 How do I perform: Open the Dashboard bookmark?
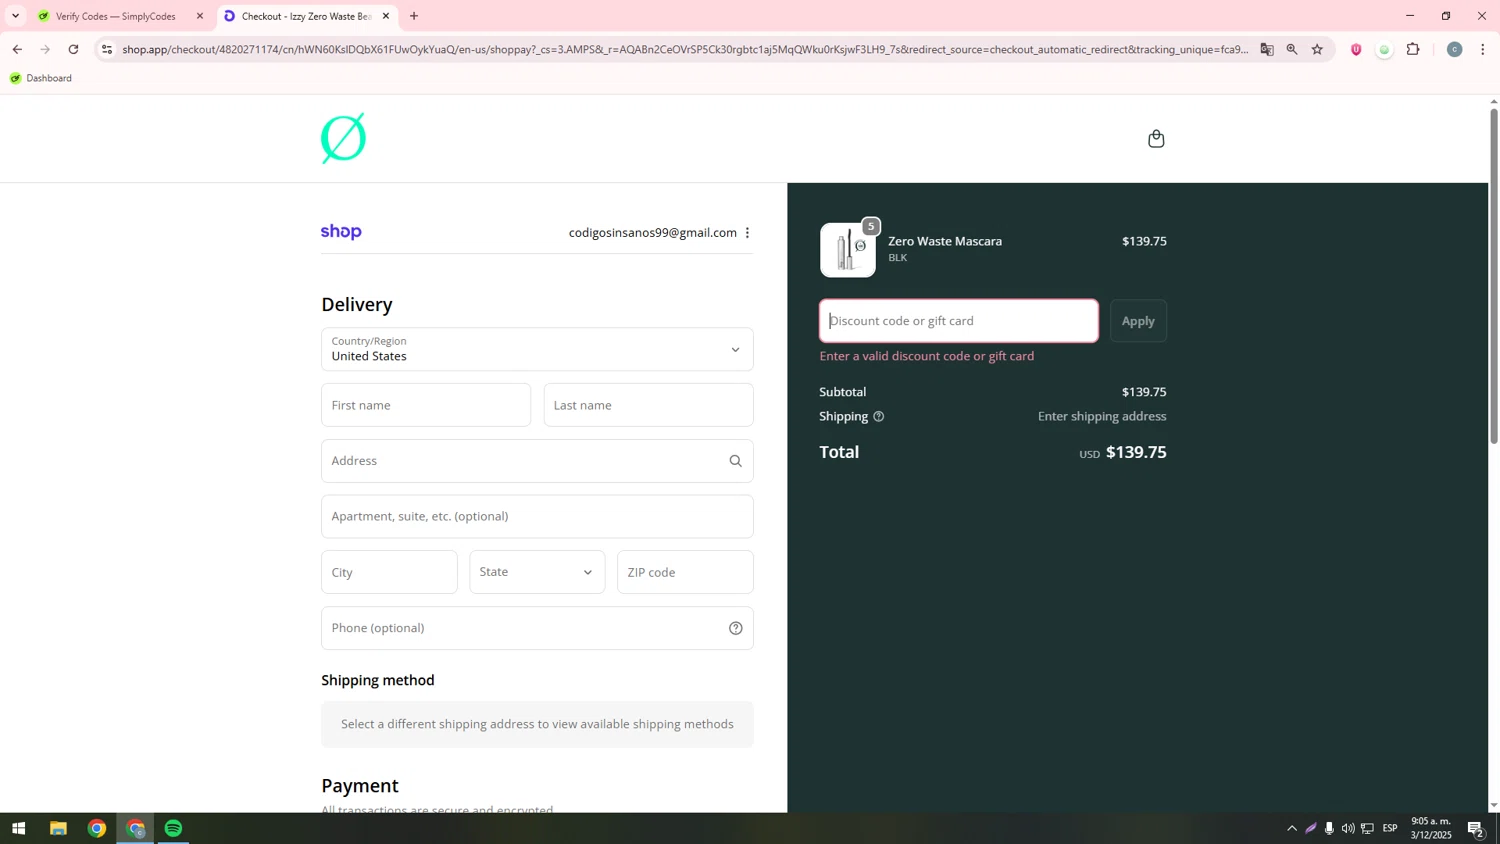point(41,78)
